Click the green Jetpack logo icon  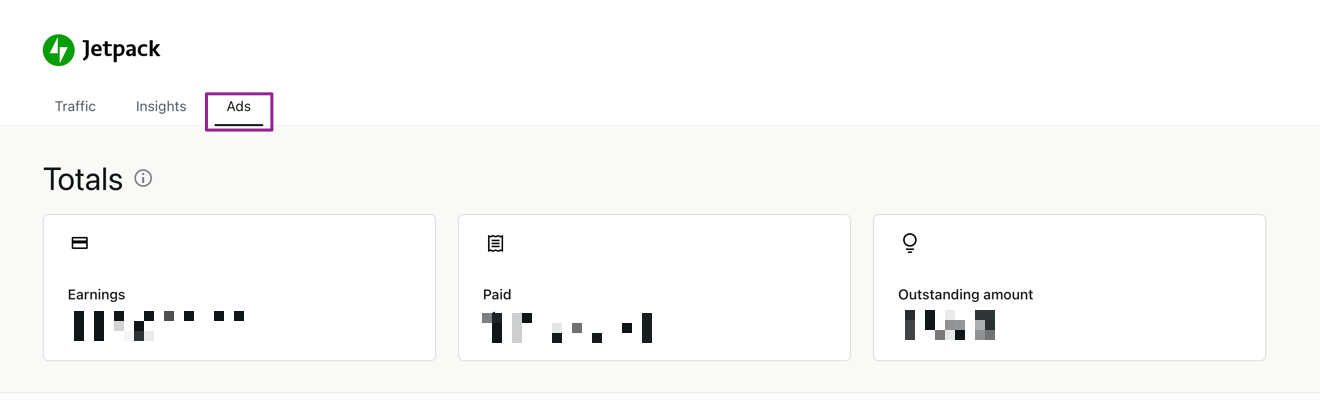click(59, 49)
